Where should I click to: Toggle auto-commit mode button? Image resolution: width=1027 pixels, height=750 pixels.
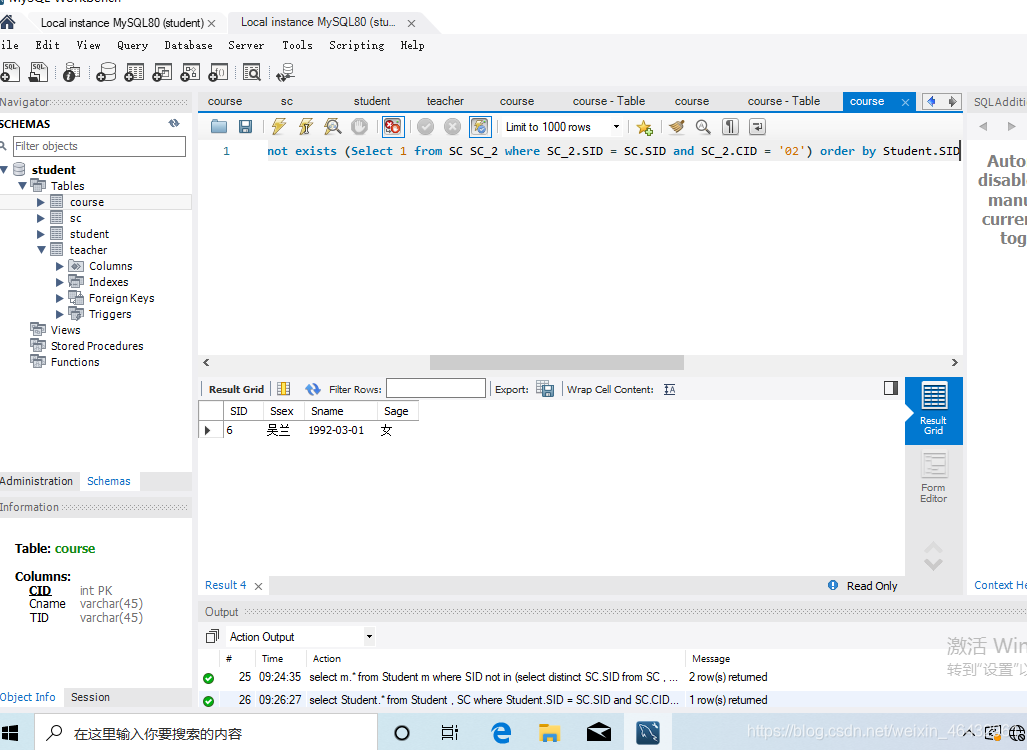coord(480,126)
